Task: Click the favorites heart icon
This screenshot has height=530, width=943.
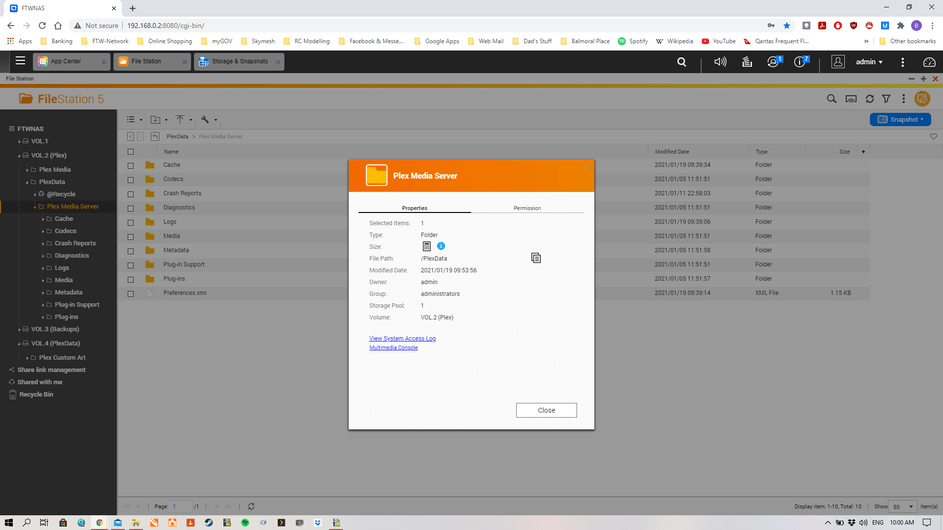Action: [933, 137]
